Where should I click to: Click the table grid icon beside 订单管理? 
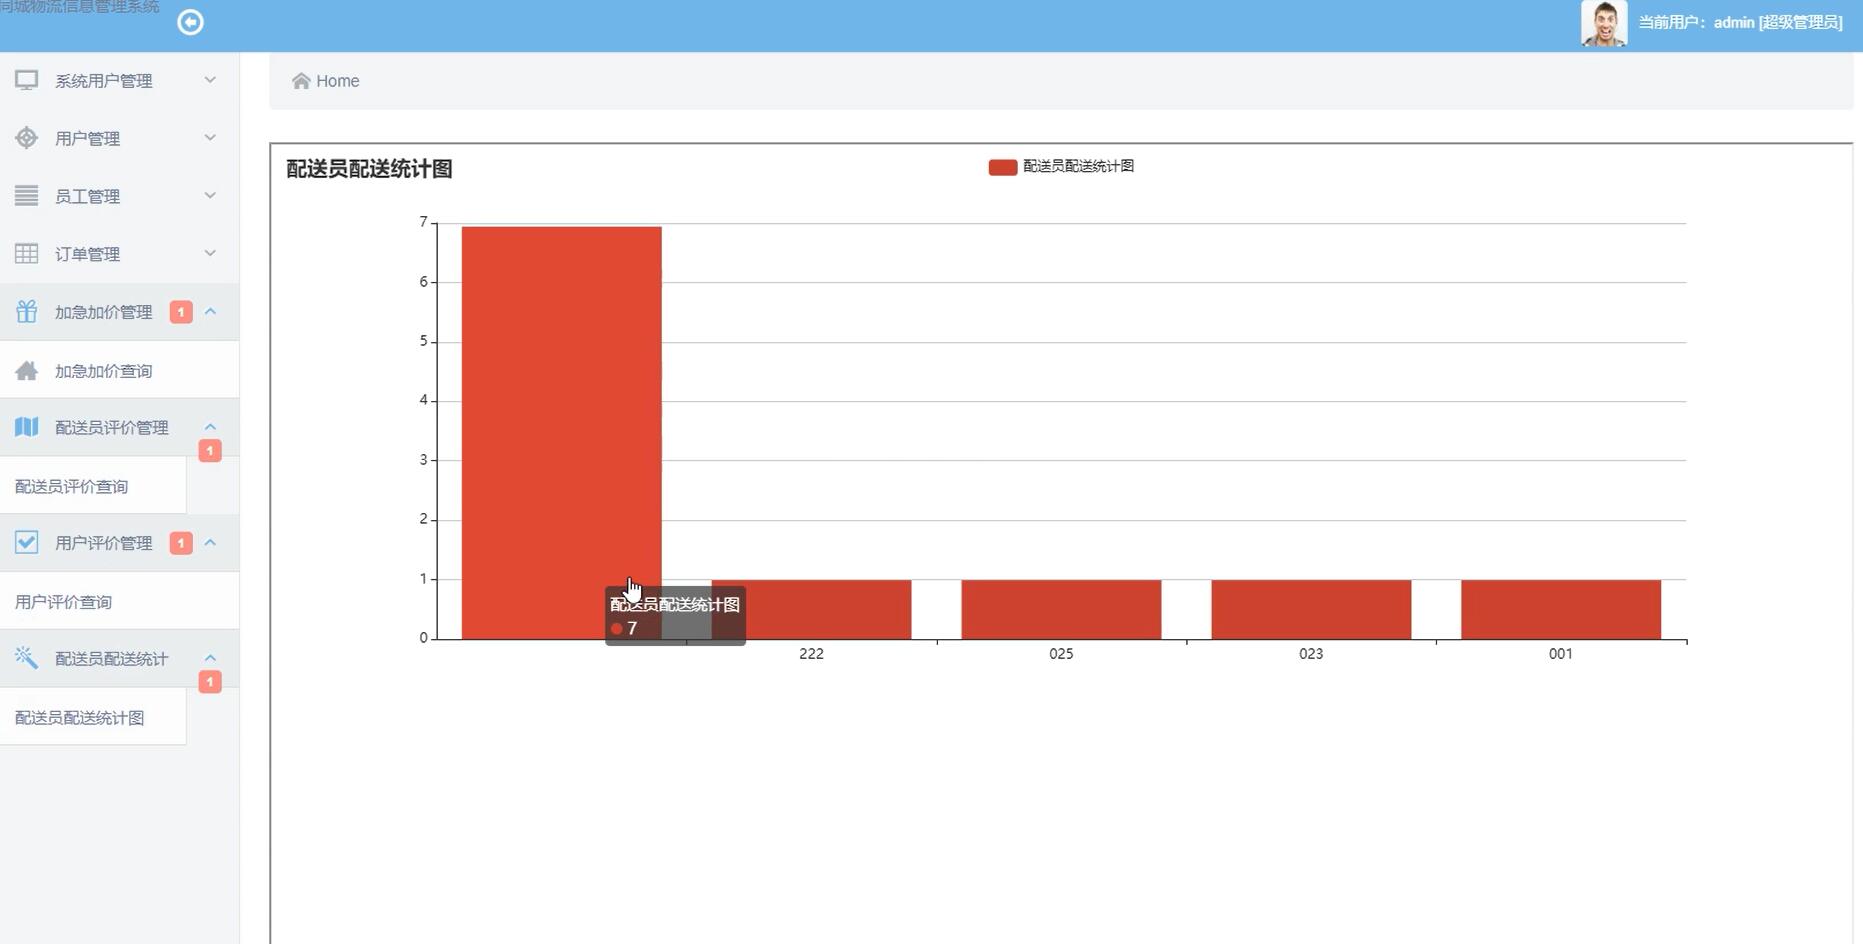[x=27, y=254]
